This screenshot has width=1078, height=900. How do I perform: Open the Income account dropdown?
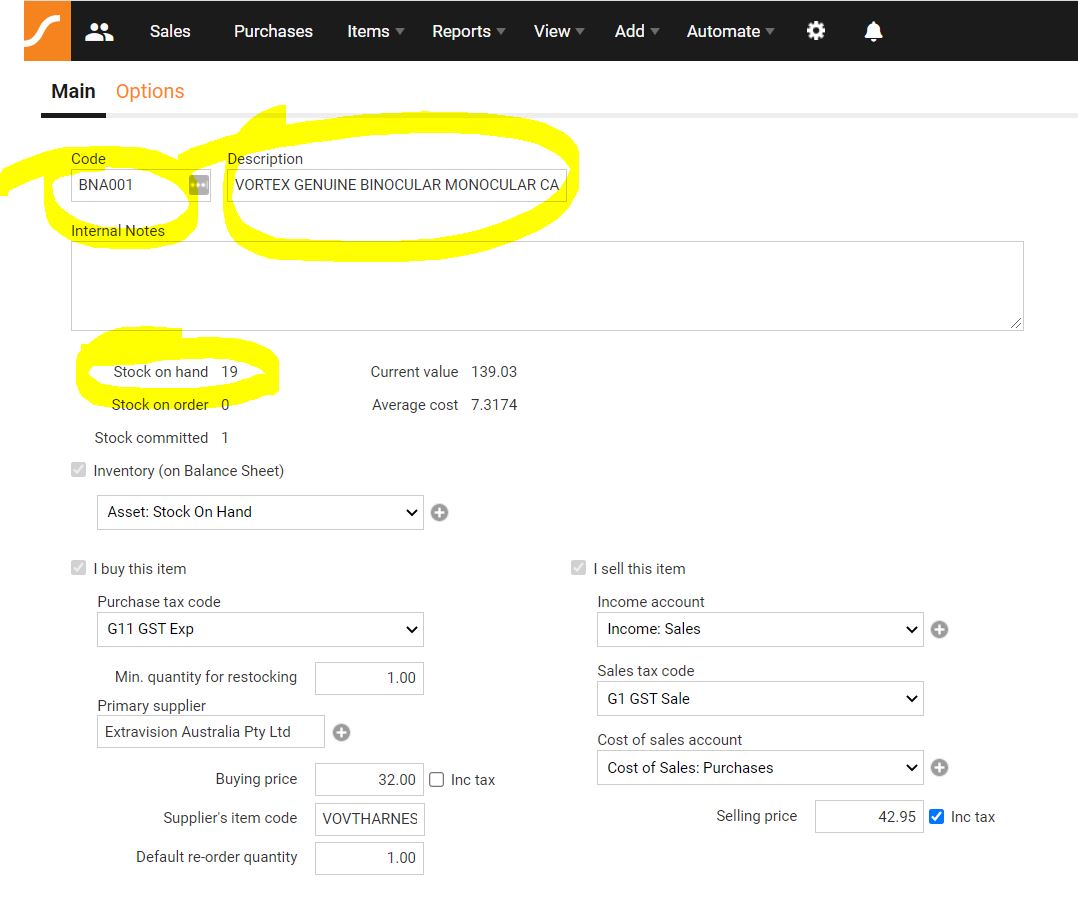760,629
